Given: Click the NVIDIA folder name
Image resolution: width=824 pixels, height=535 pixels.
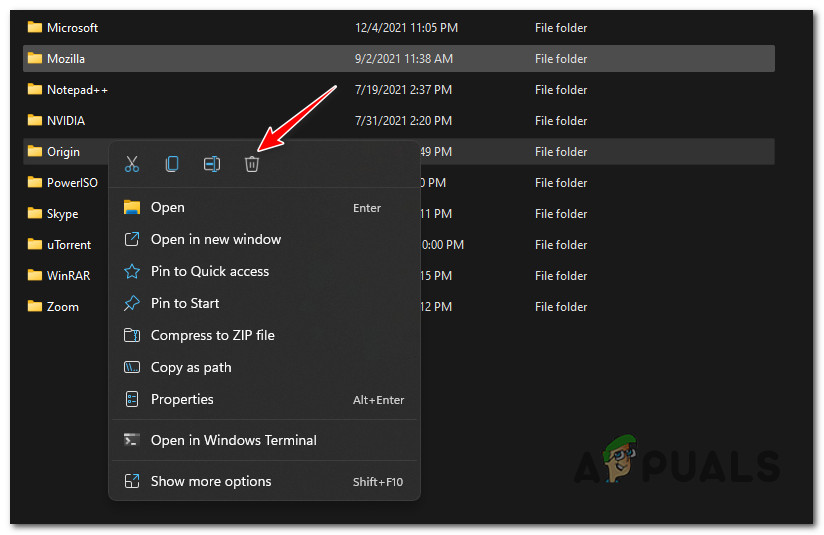Looking at the screenshot, I should [66, 121].
